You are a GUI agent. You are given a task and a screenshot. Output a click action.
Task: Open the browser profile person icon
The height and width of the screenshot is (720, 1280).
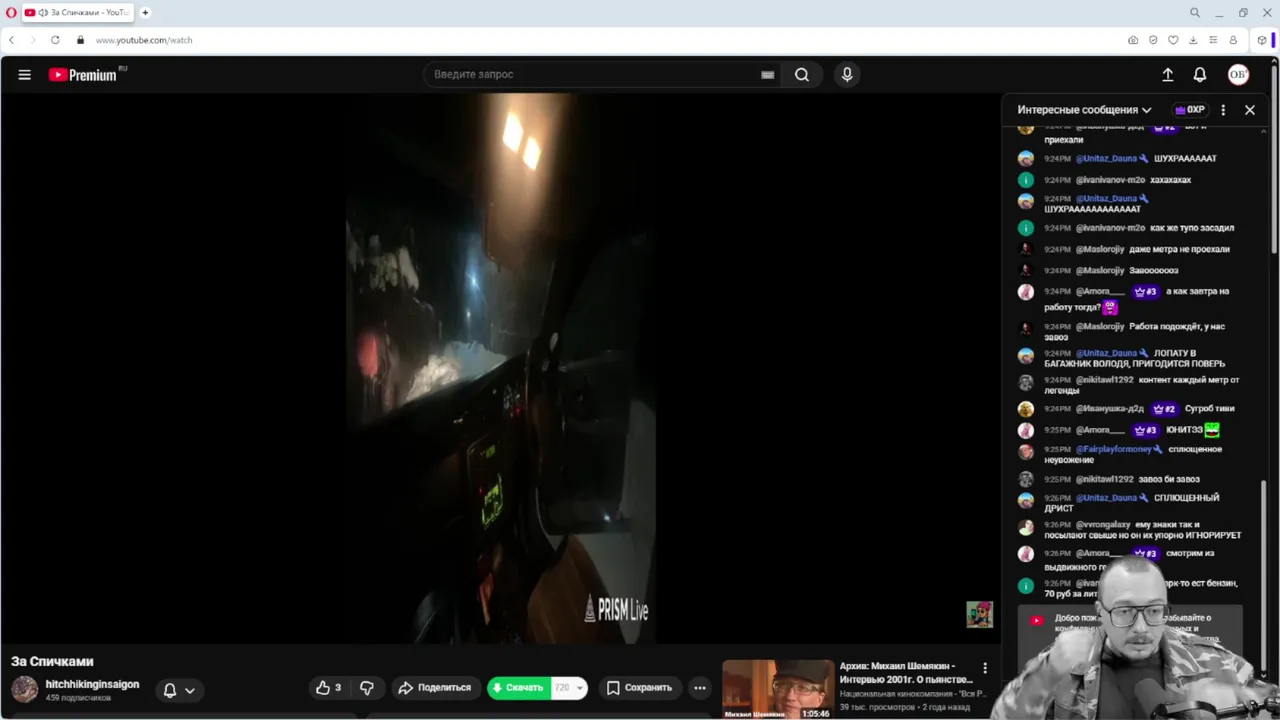click(1233, 40)
